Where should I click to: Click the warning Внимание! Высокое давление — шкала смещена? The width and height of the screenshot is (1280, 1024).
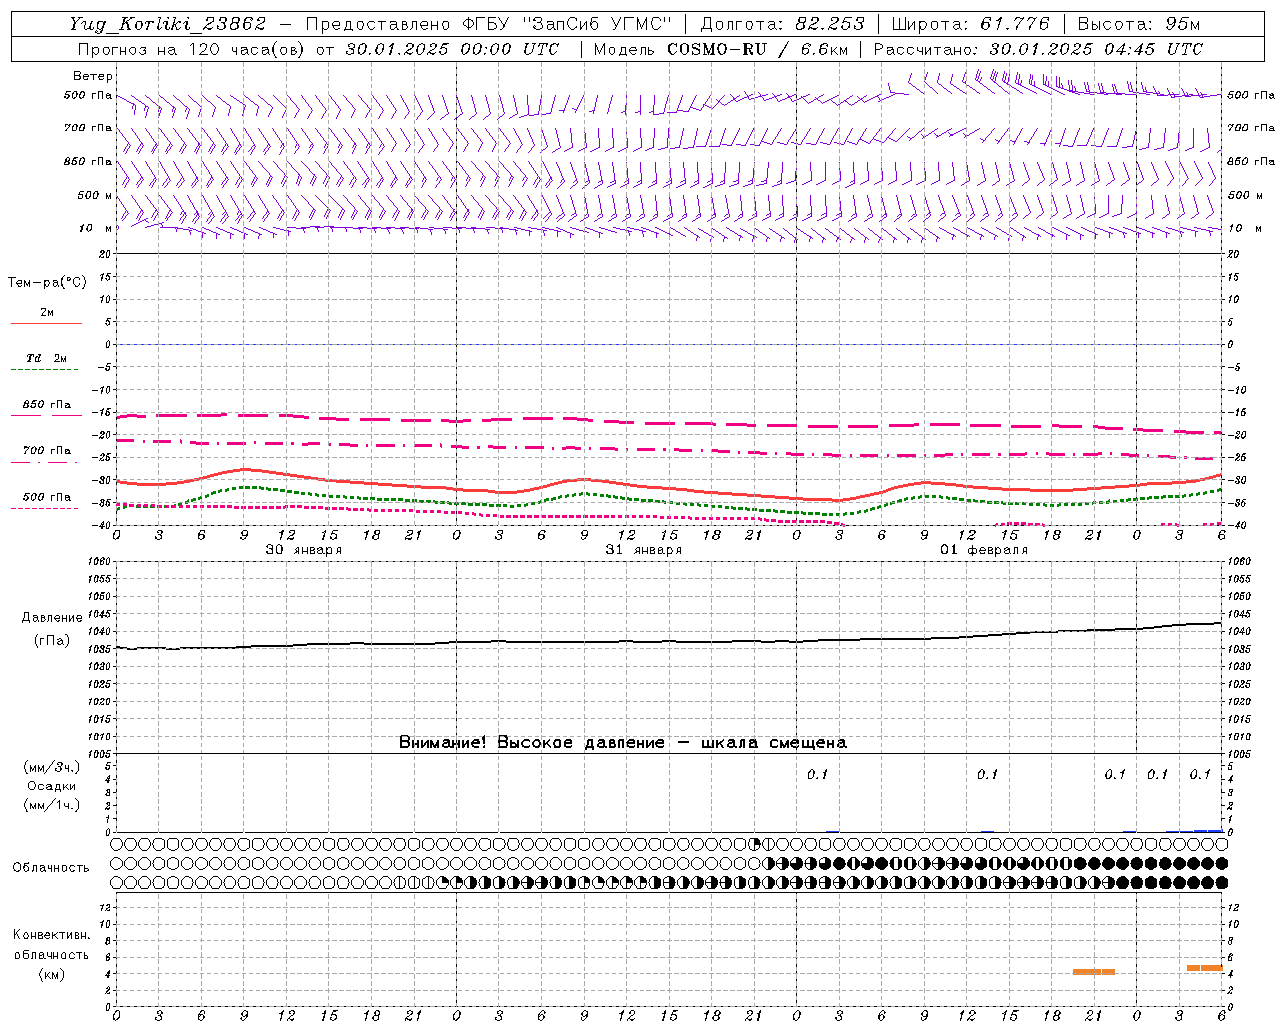(x=622, y=742)
